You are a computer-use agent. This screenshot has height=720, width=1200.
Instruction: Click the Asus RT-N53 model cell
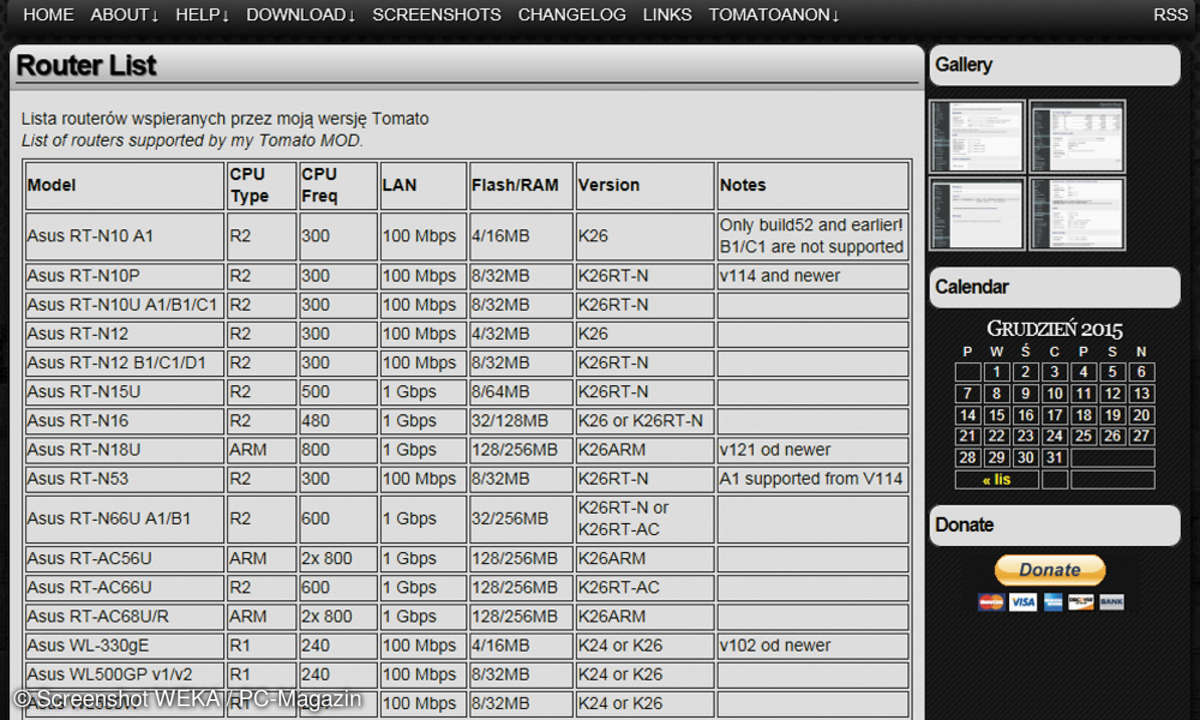pyautogui.click(x=125, y=479)
